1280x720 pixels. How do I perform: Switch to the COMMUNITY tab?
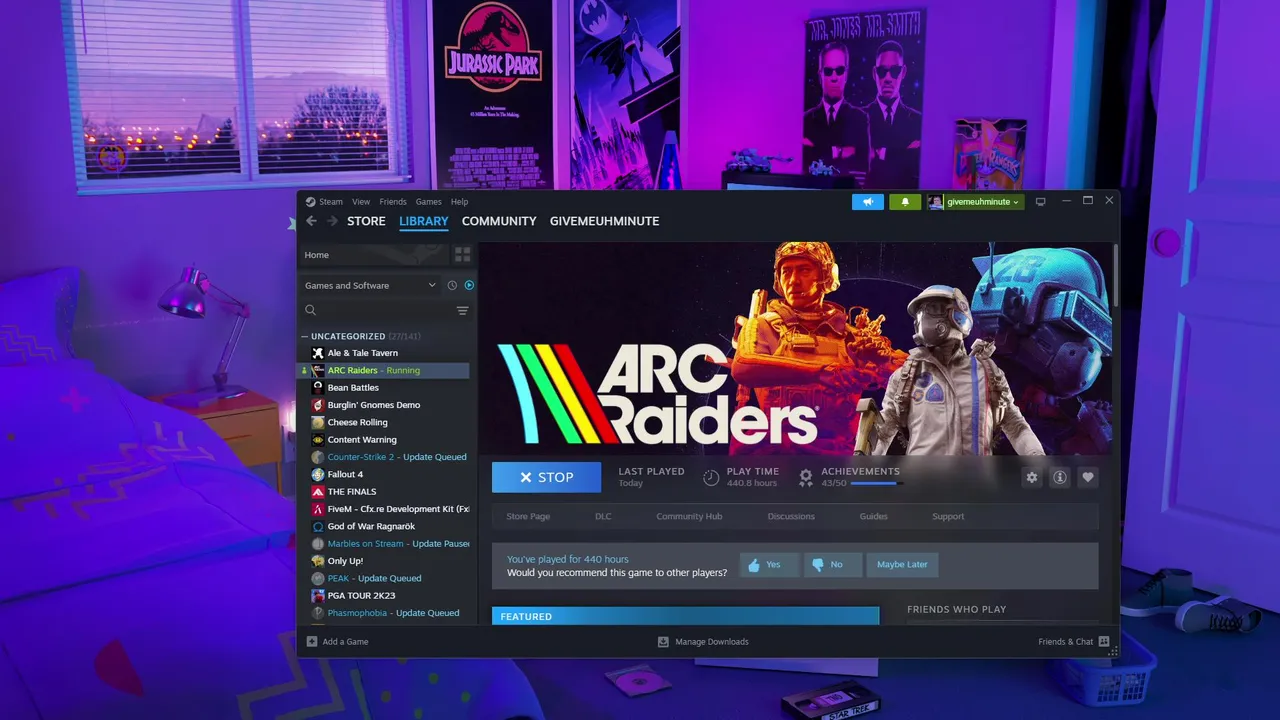click(499, 221)
